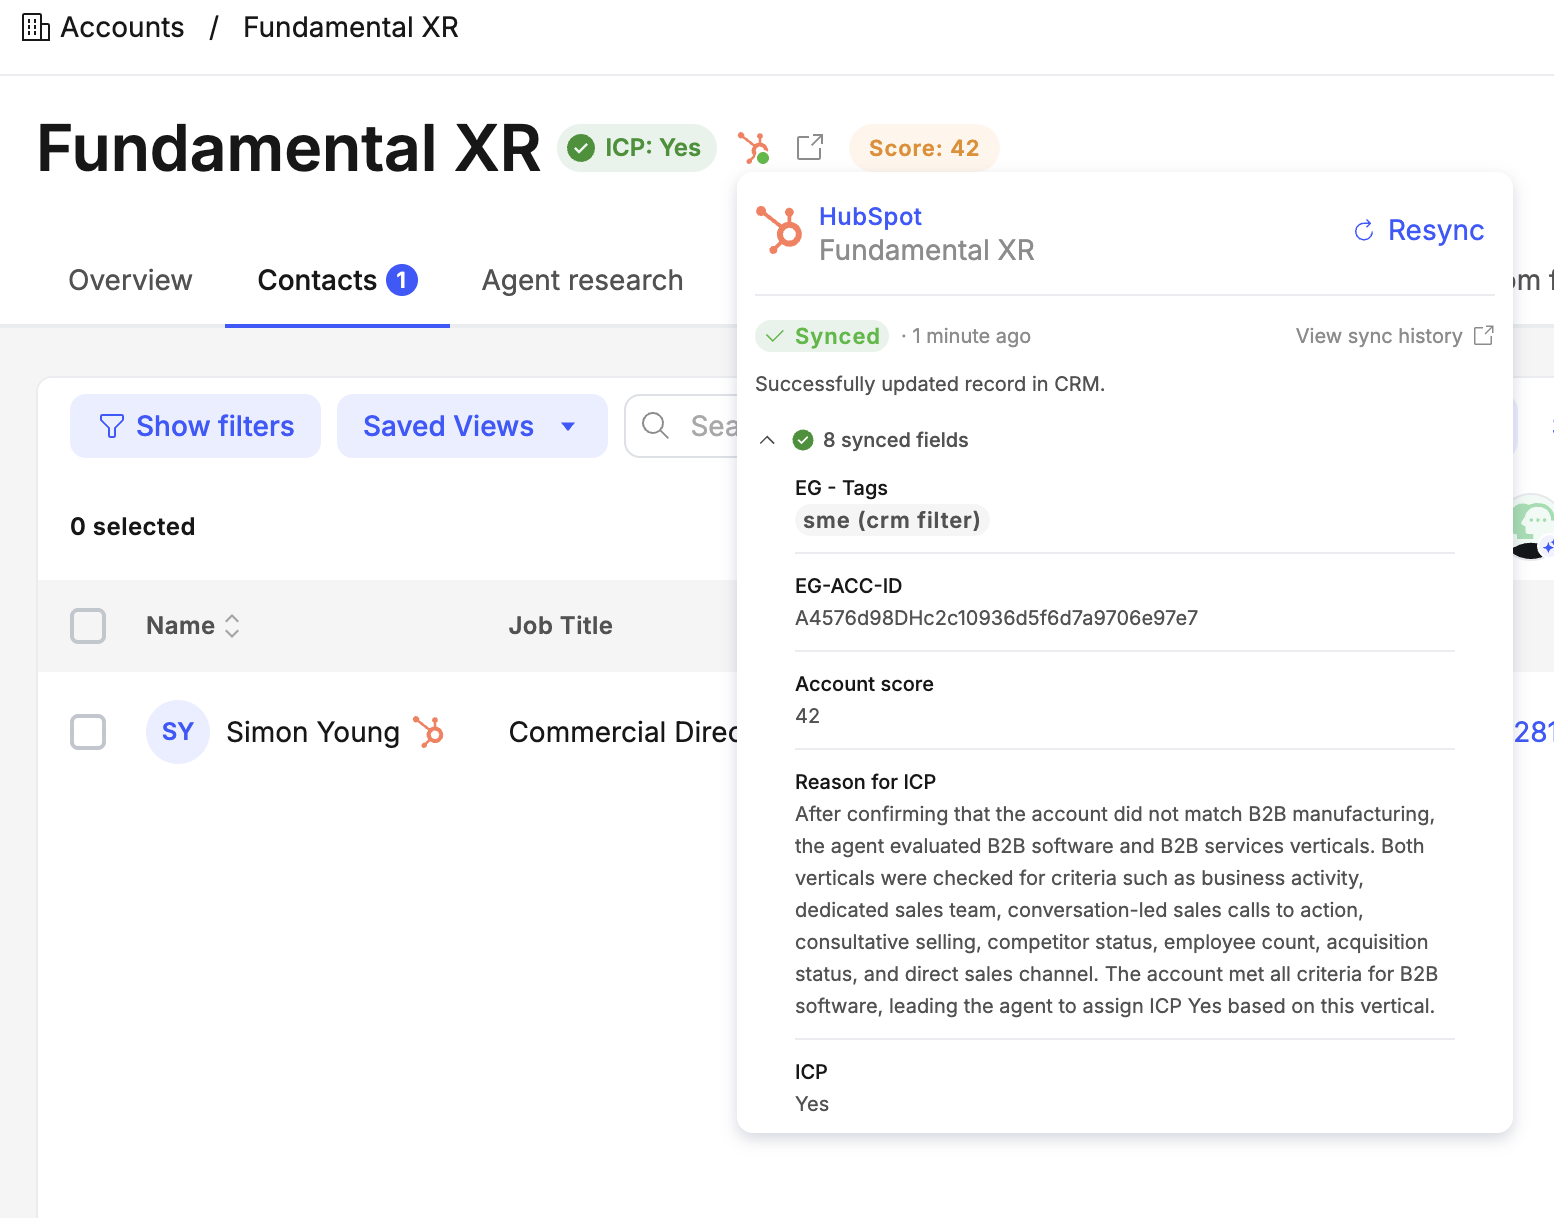The image size is (1554, 1218).
Task: Click Show filters button
Action: click(x=196, y=426)
